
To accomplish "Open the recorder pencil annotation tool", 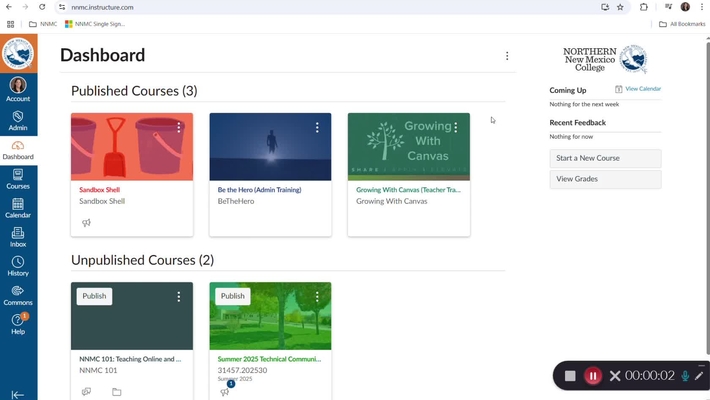I will pos(699,376).
